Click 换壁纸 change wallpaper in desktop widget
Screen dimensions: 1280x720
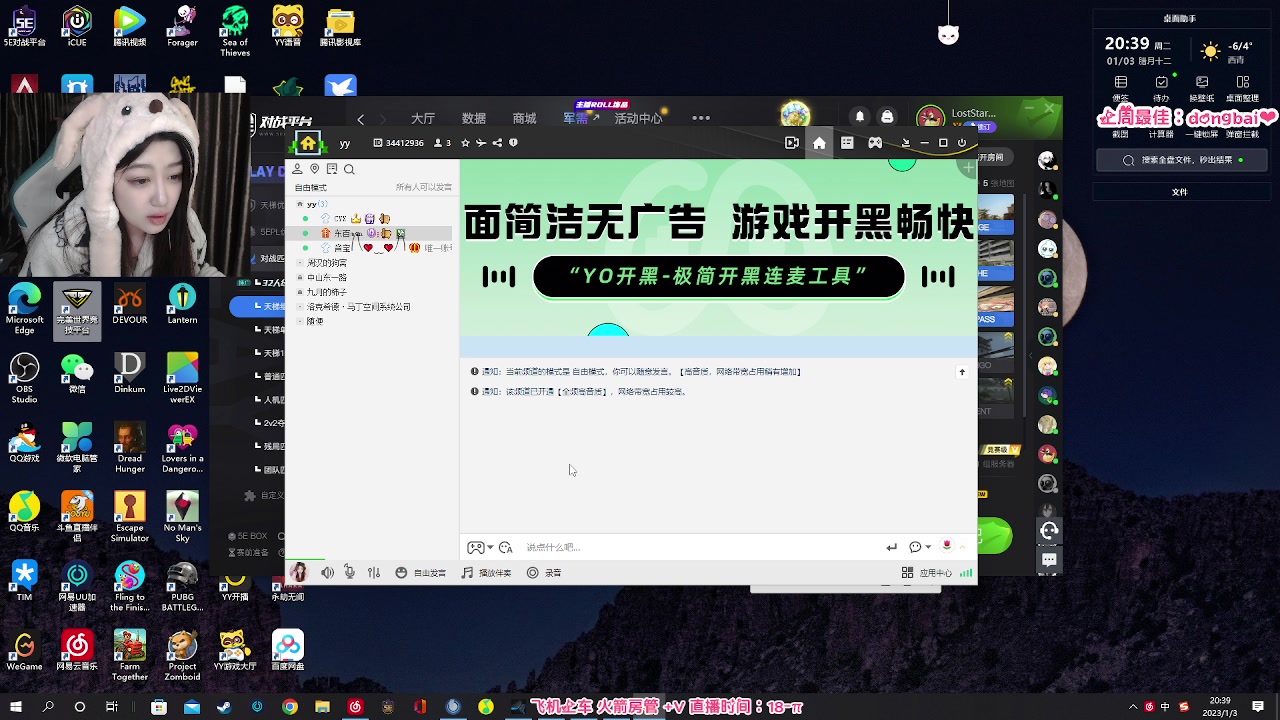tap(1200, 88)
